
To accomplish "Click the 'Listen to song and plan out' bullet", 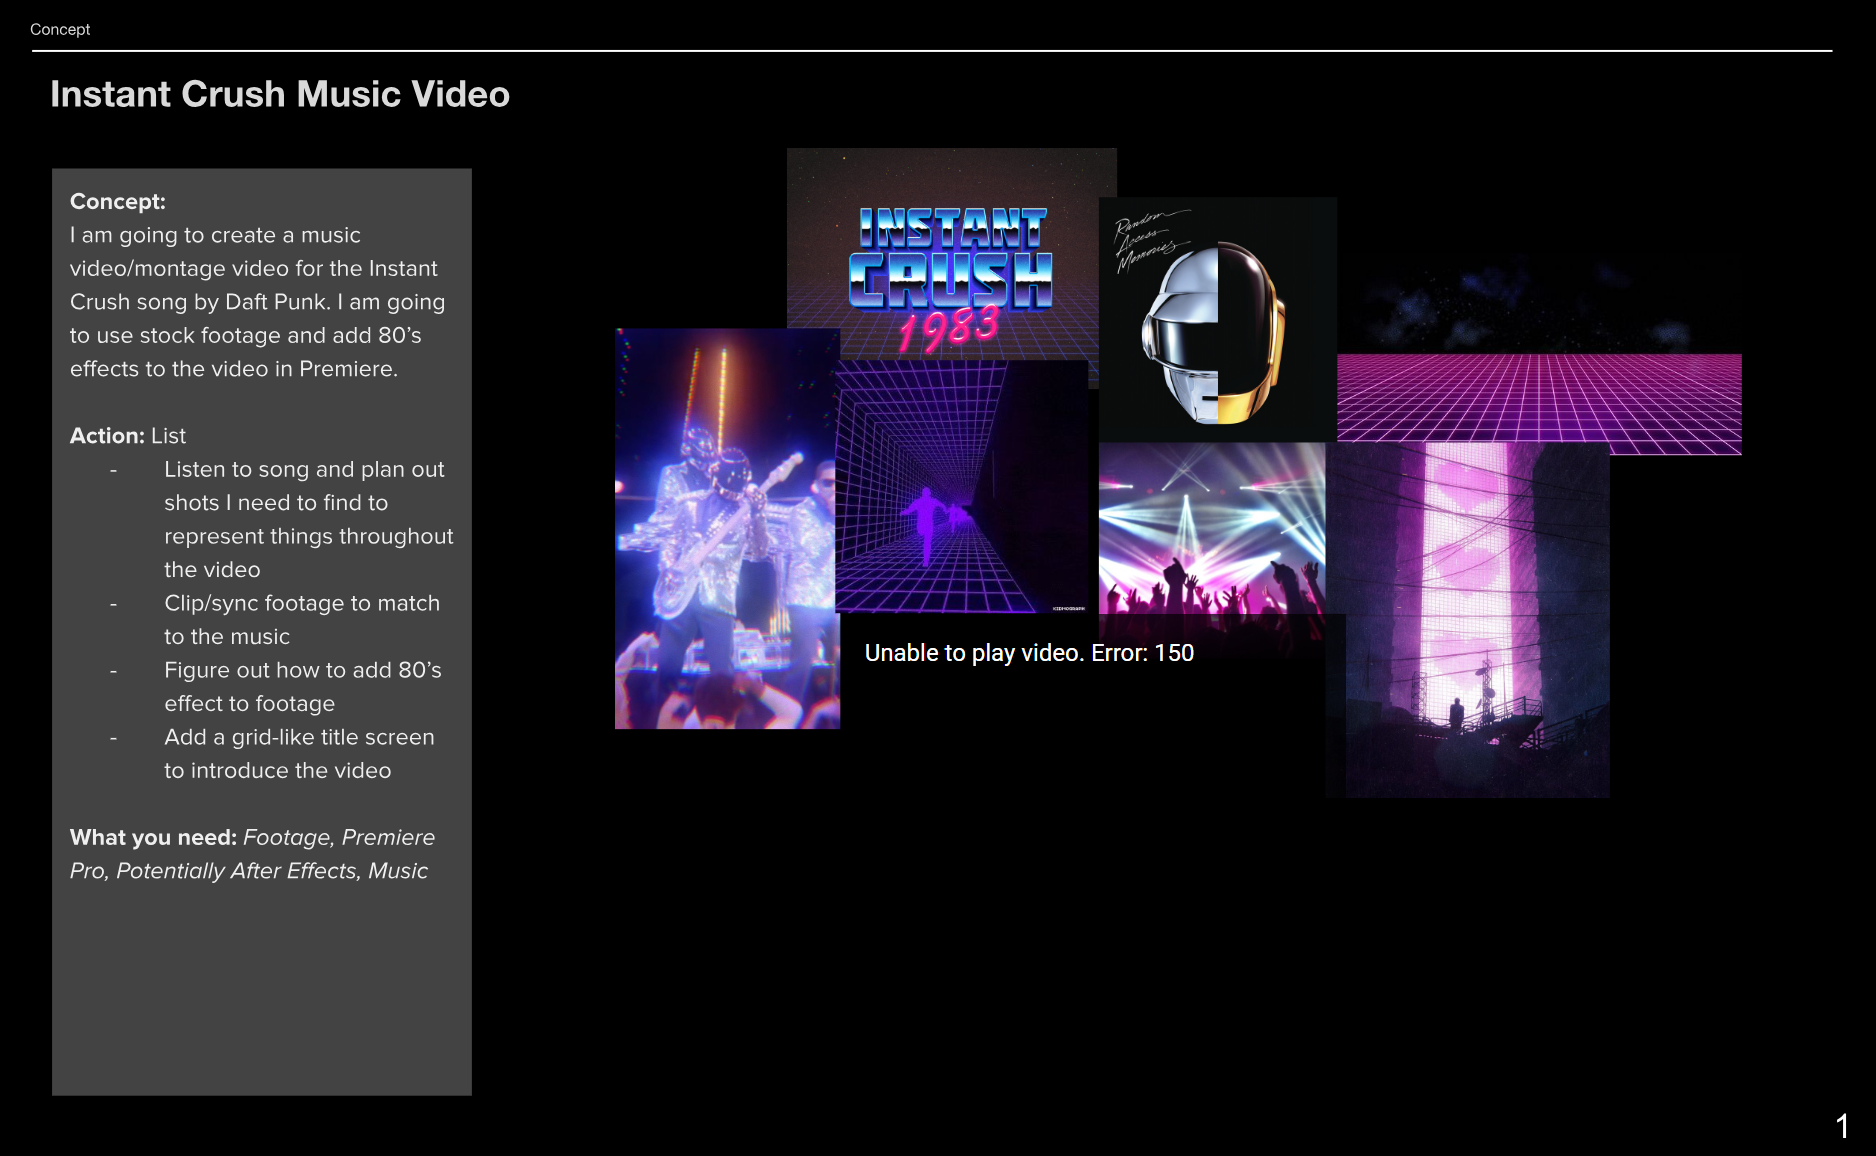I will pyautogui.click(x=304, y=469).
